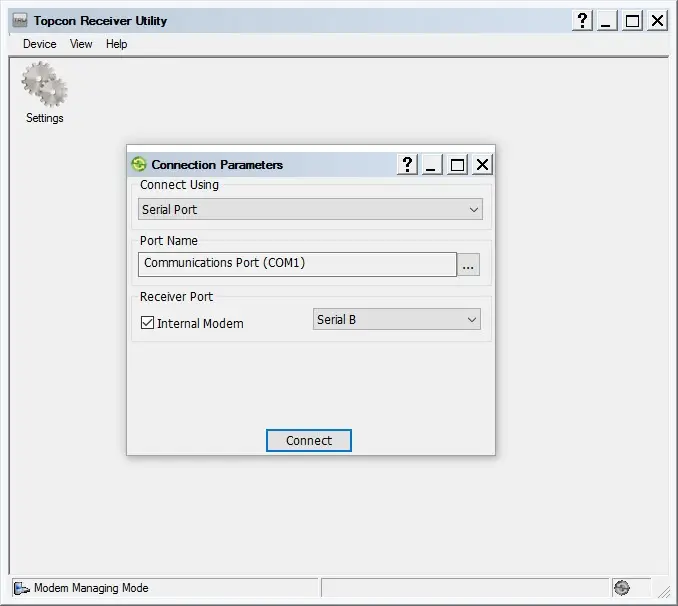Open help in Connection Parameters dialog

coord(407,164)
